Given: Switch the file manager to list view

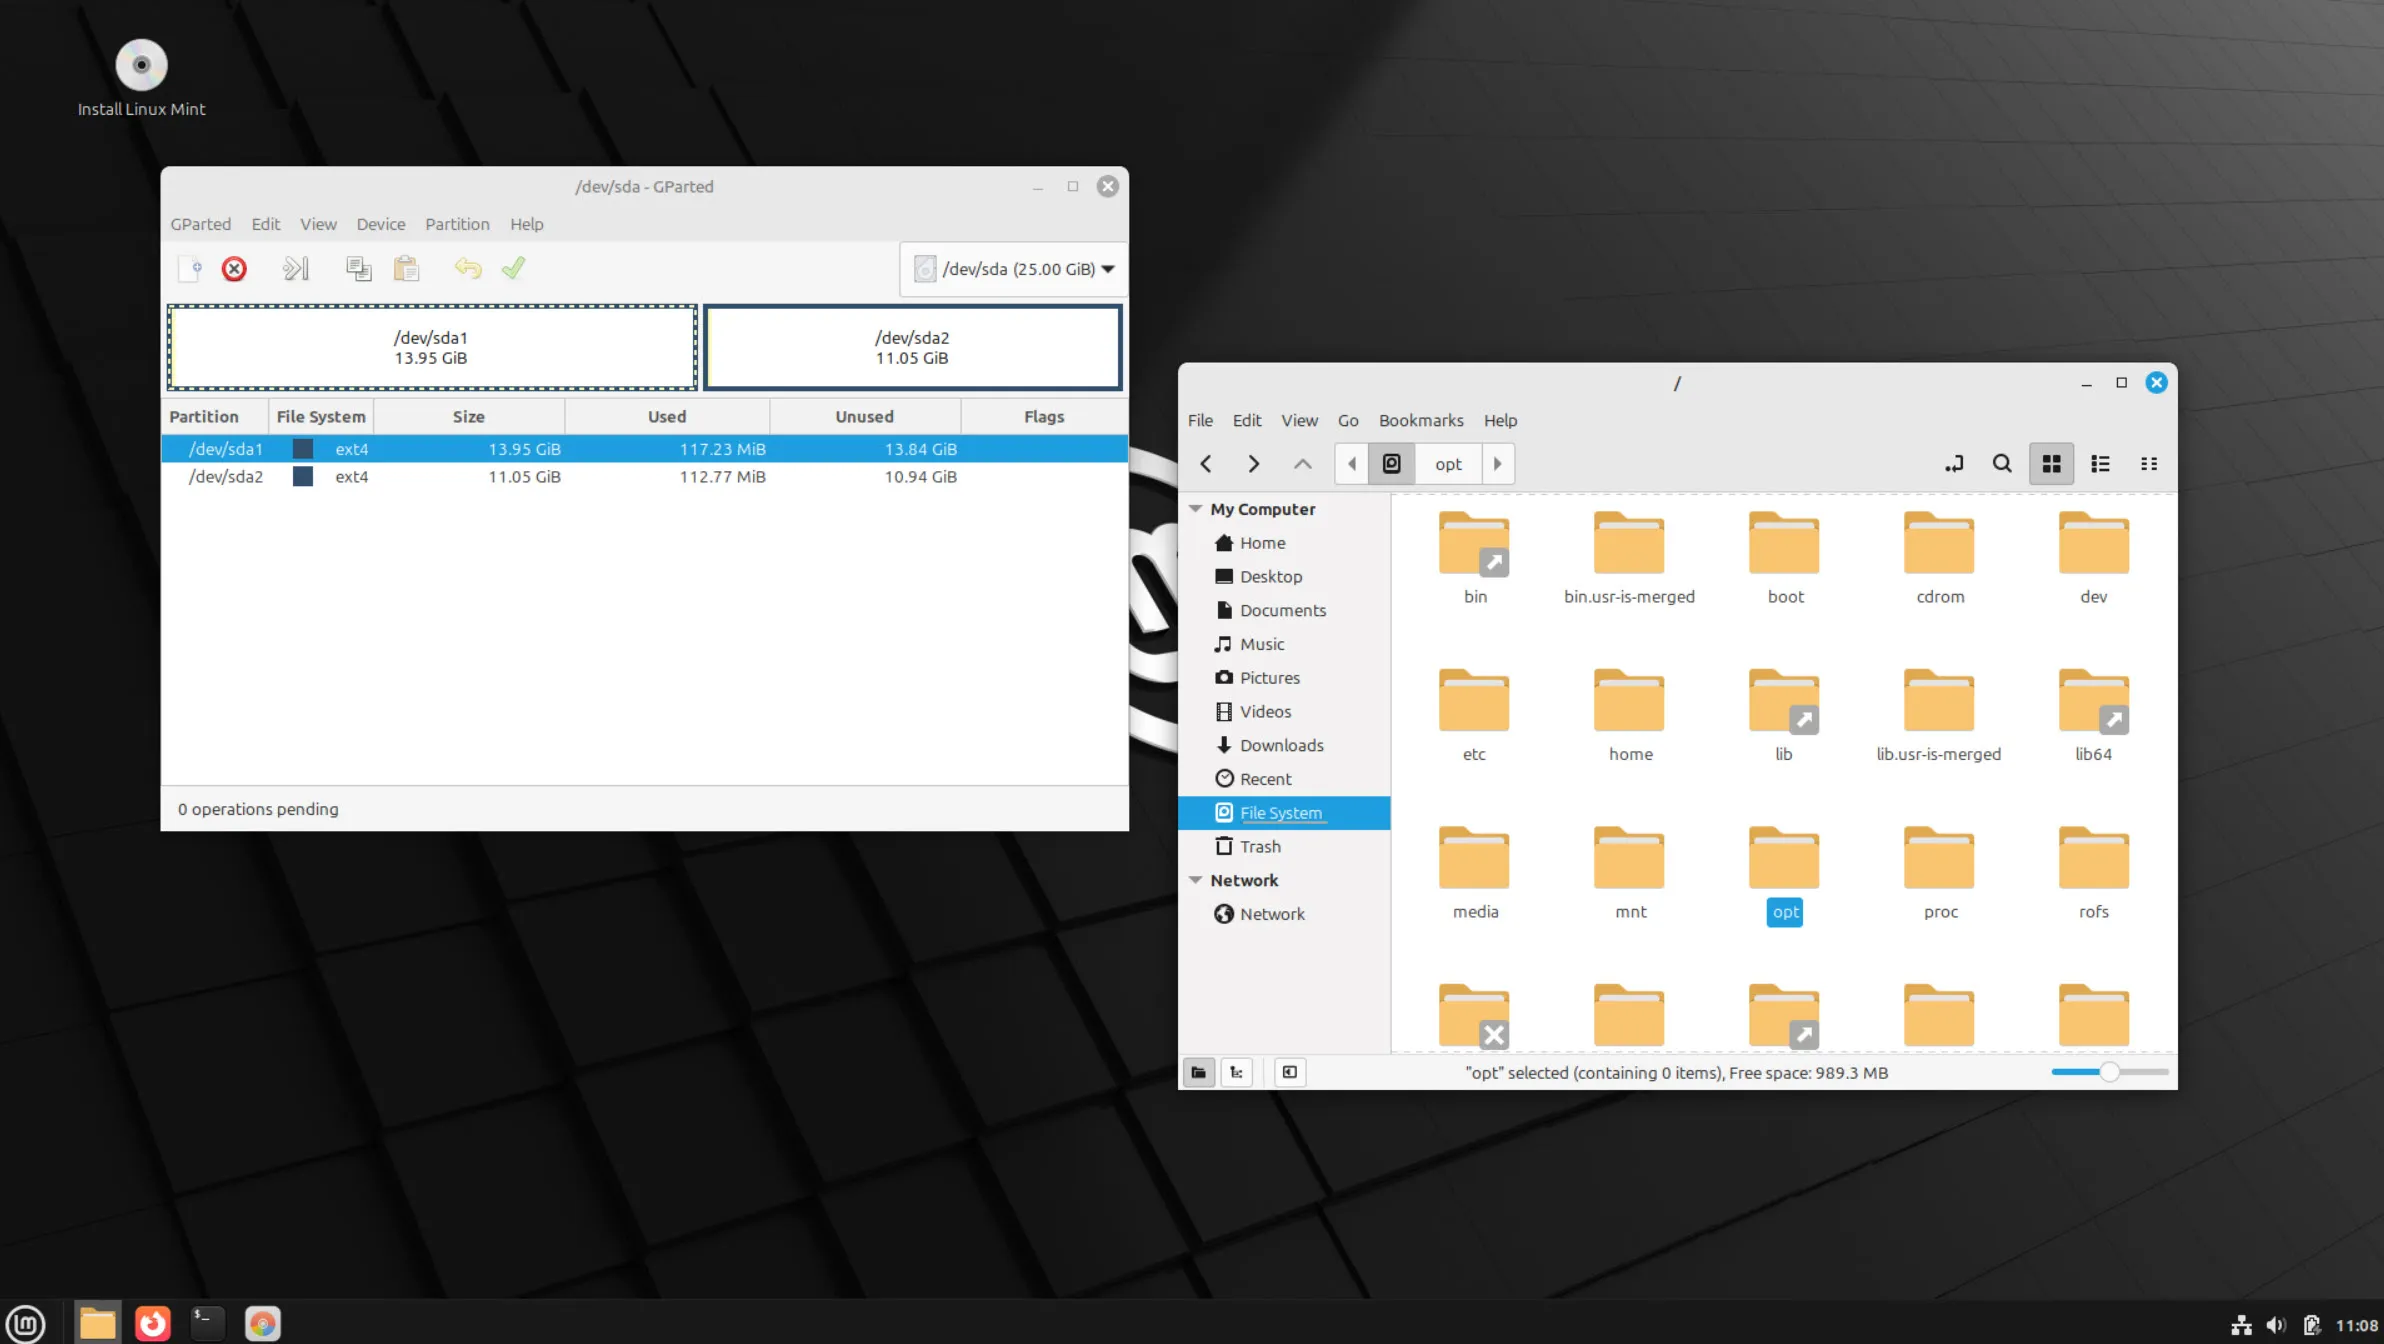Looking at the screenshot, I should click(x=2100, y=463).
